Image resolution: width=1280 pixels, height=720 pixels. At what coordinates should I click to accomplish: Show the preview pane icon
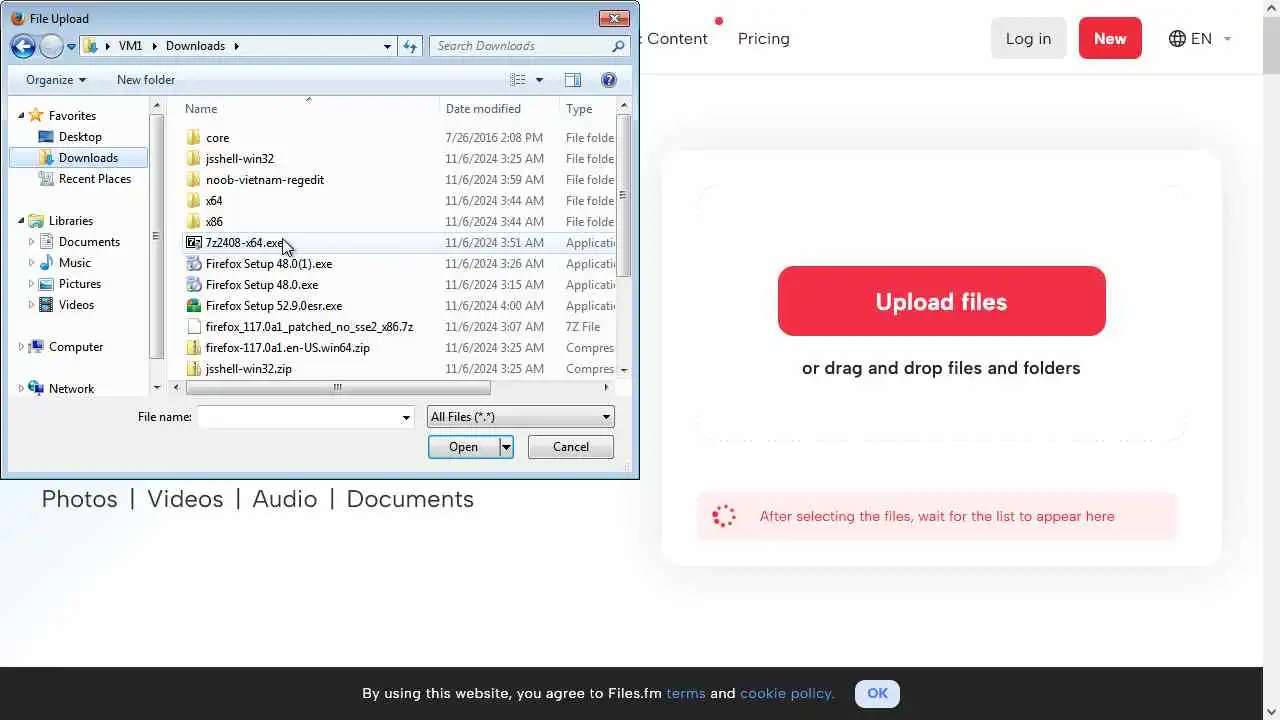pos(573,80)
